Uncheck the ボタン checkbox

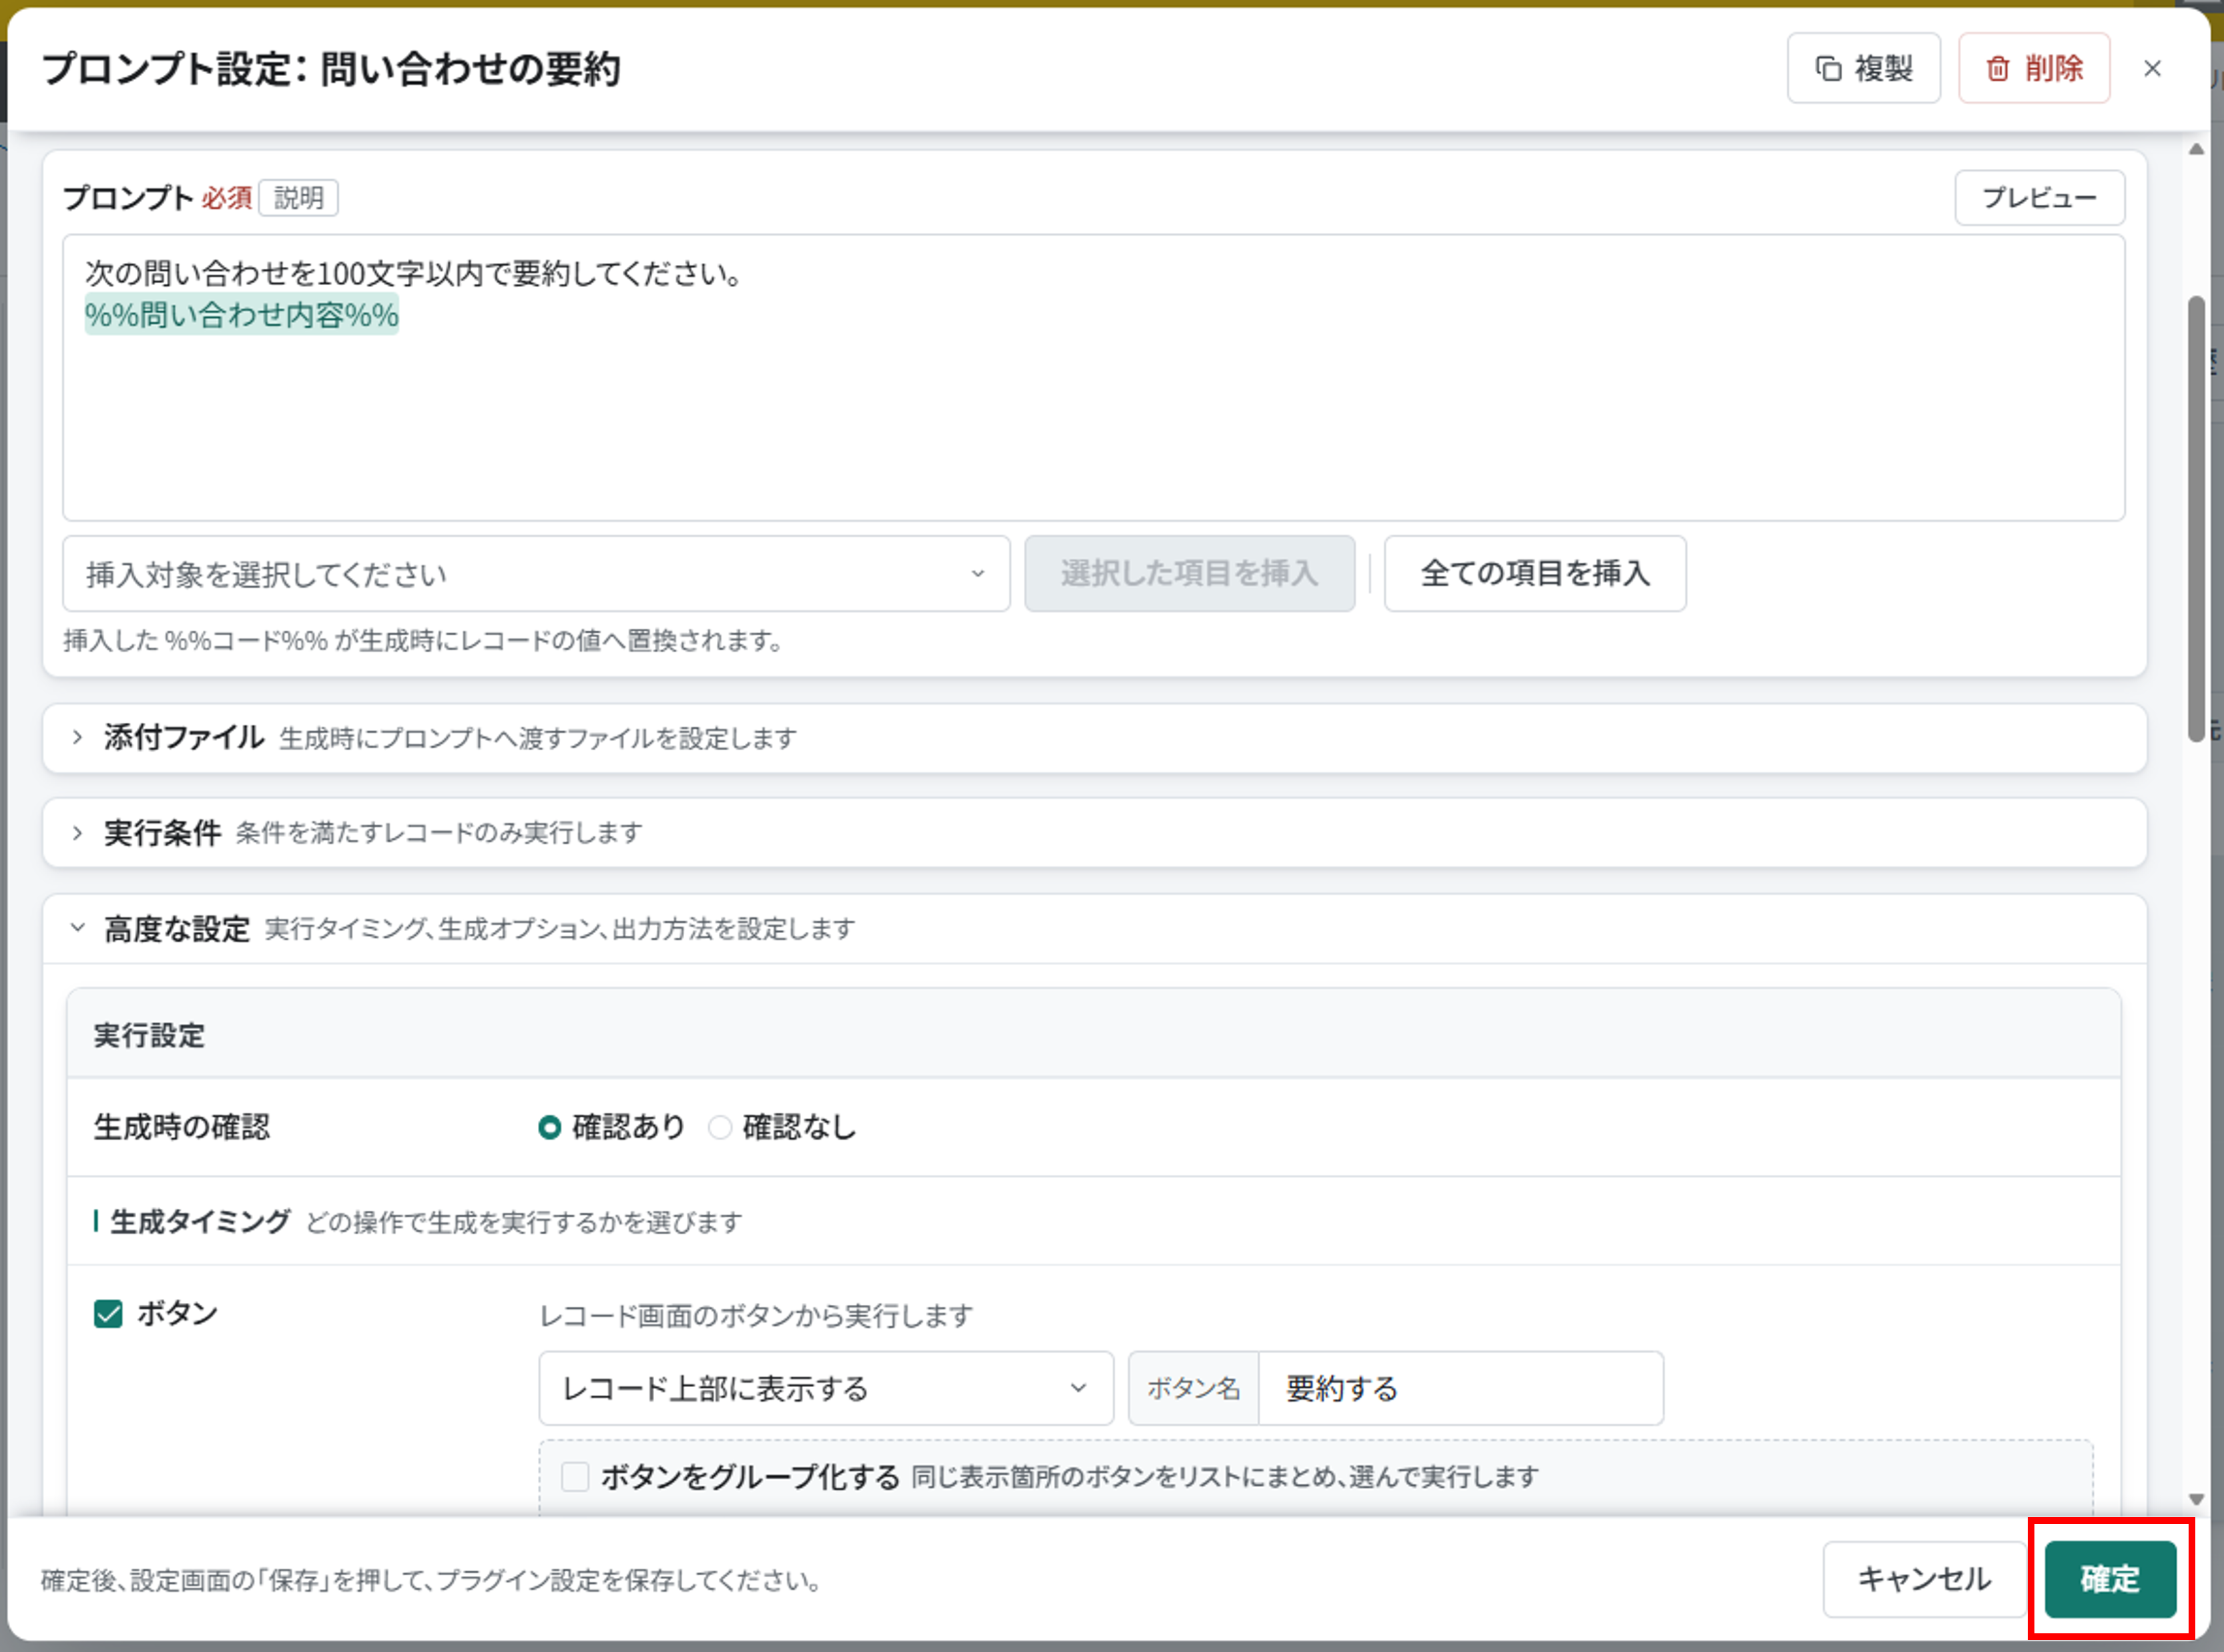(108, 1313)
